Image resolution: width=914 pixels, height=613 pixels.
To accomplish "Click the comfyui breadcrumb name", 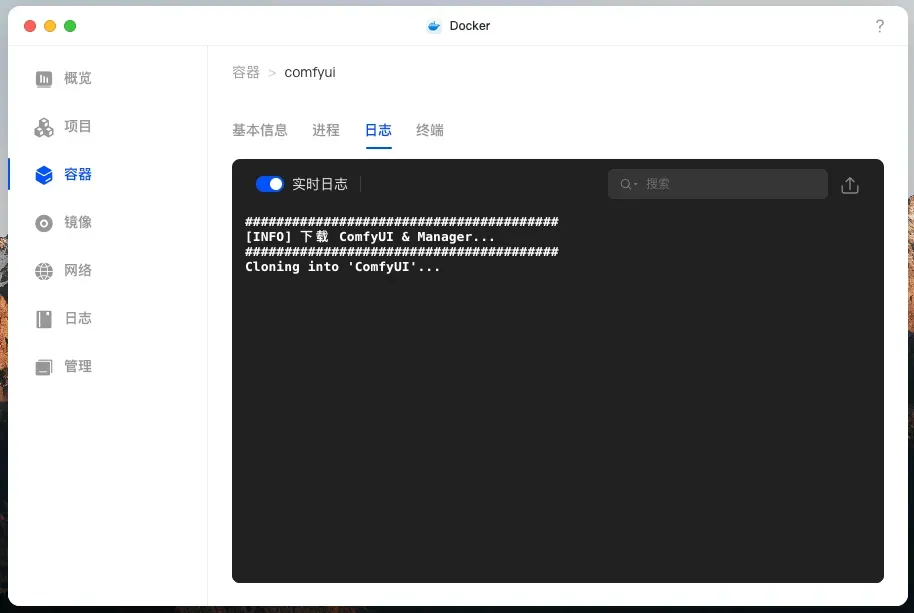I will pos(310,72).
